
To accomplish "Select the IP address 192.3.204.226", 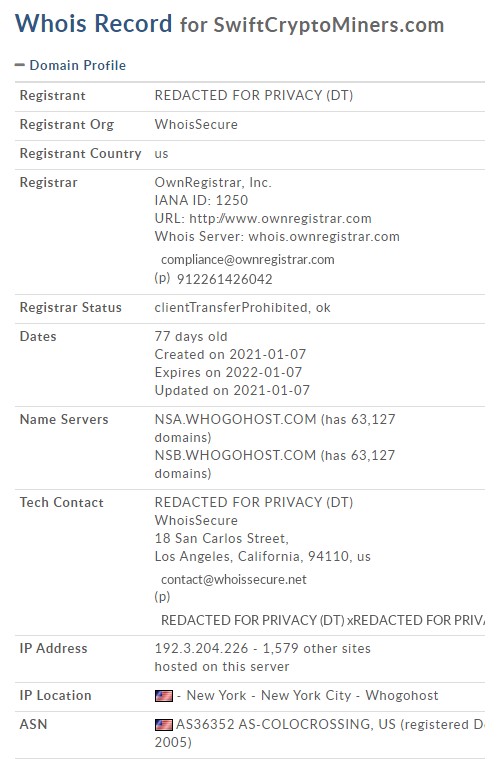I will click(201, 648).
